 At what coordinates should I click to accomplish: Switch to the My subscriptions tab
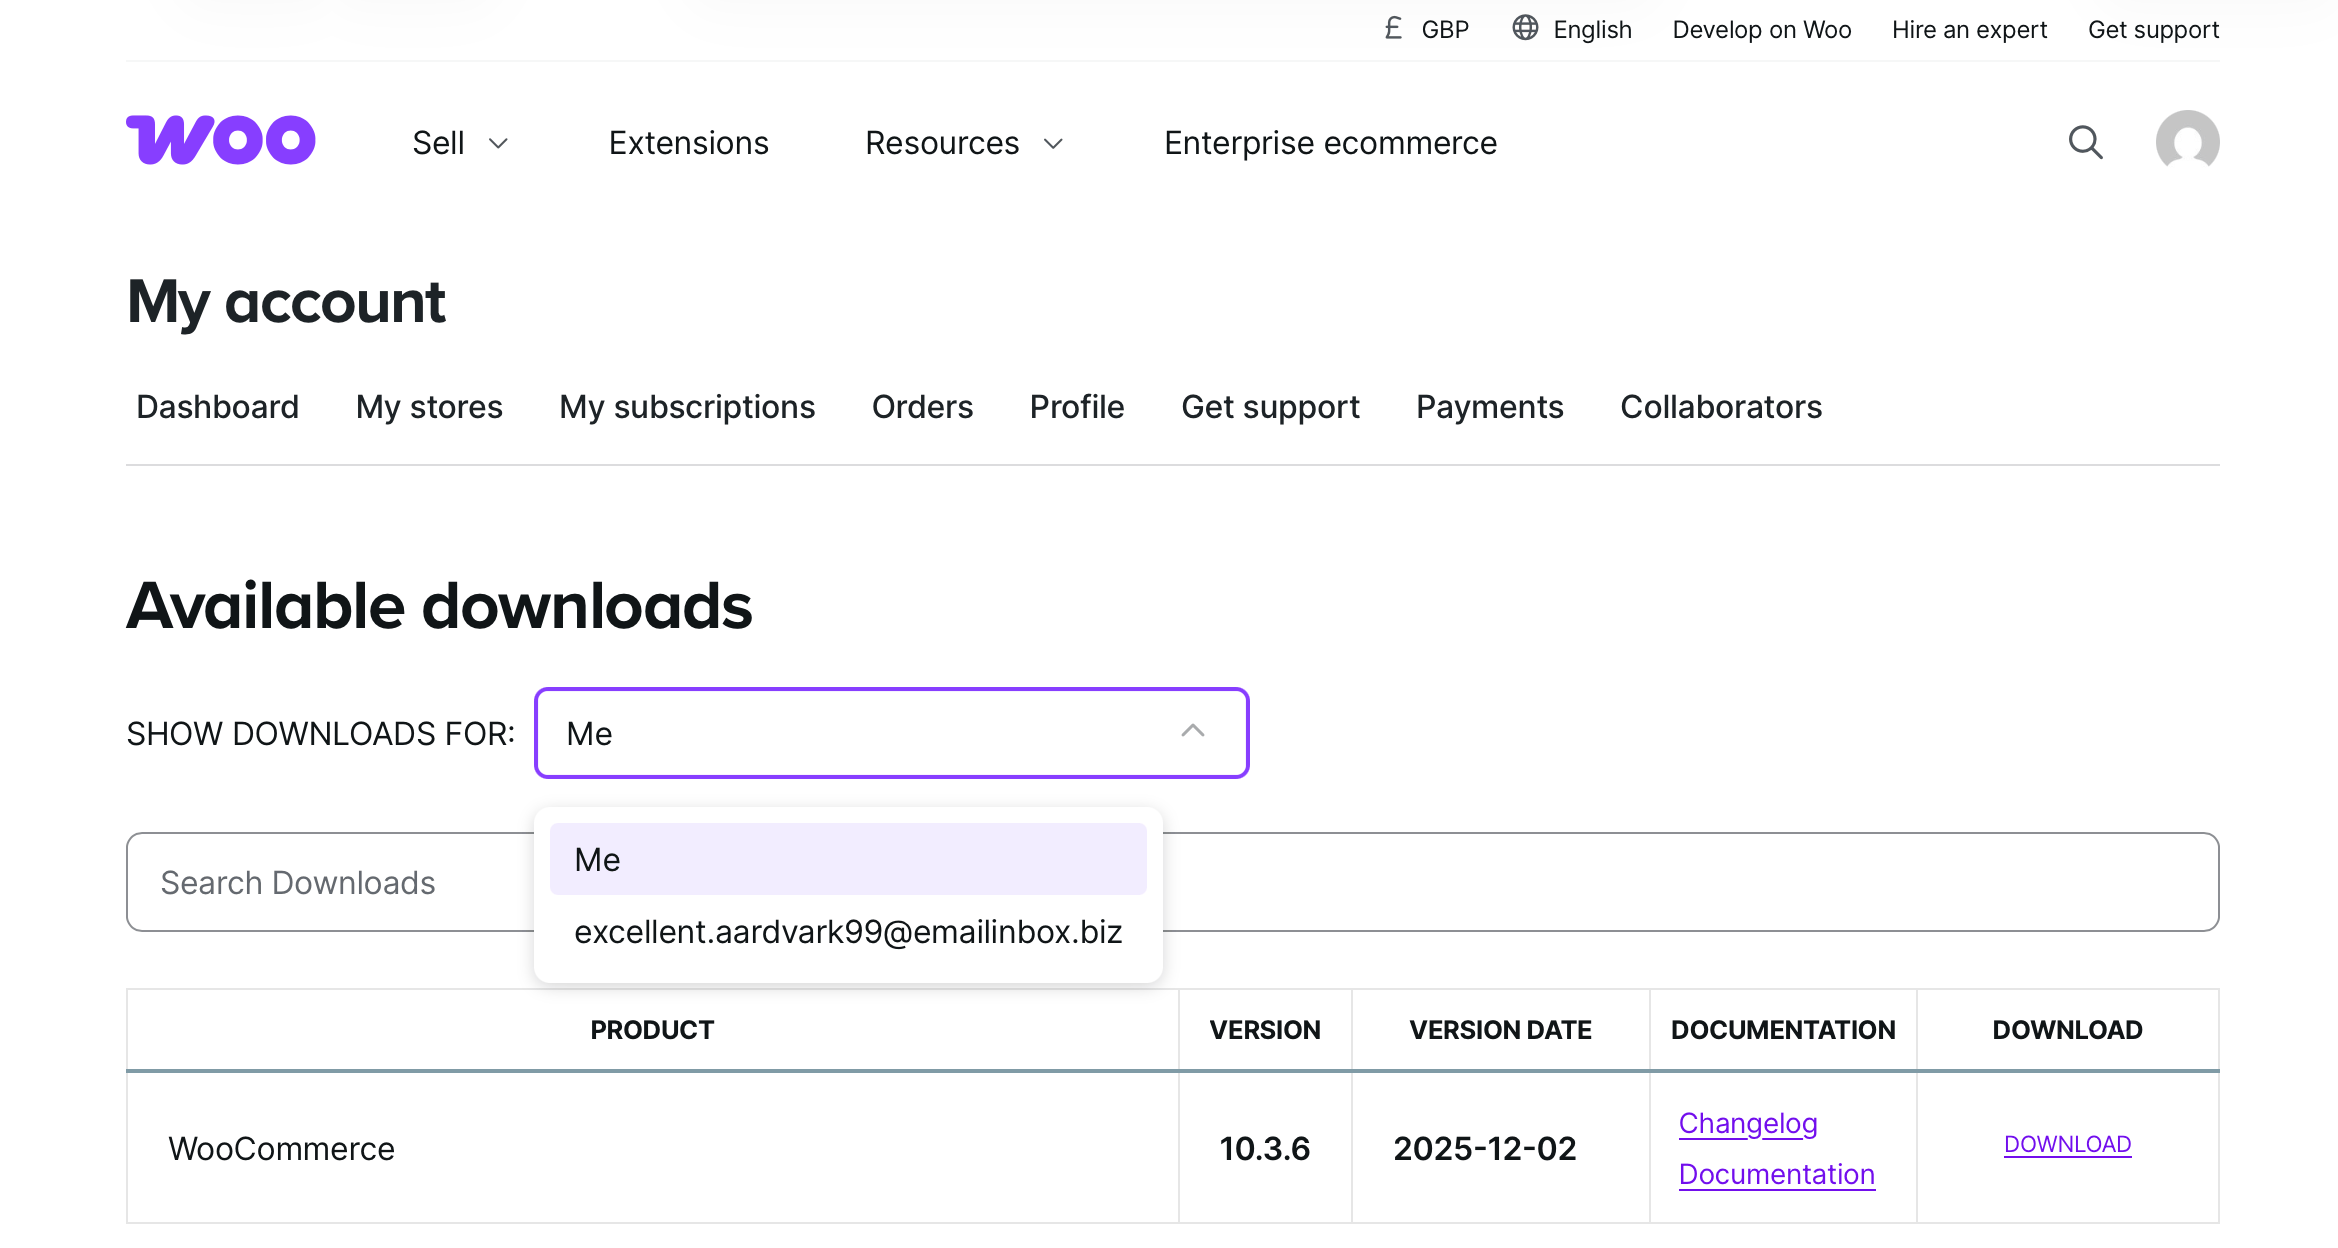pyautogui.click(x=687, y=407)
